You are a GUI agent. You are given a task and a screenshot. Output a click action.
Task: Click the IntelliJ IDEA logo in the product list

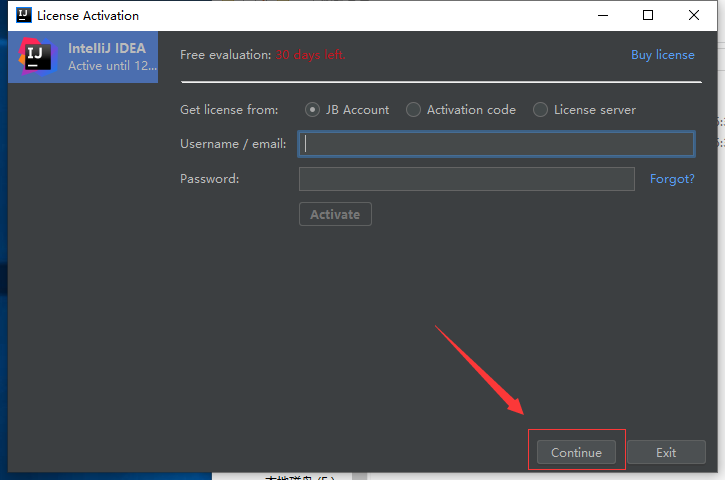pyautogui.click(x=37, y=57)
